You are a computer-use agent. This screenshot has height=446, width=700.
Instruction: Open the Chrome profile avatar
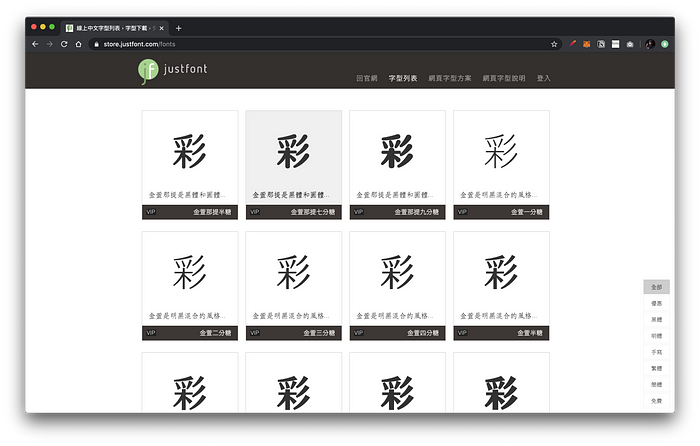coord(650,44)
